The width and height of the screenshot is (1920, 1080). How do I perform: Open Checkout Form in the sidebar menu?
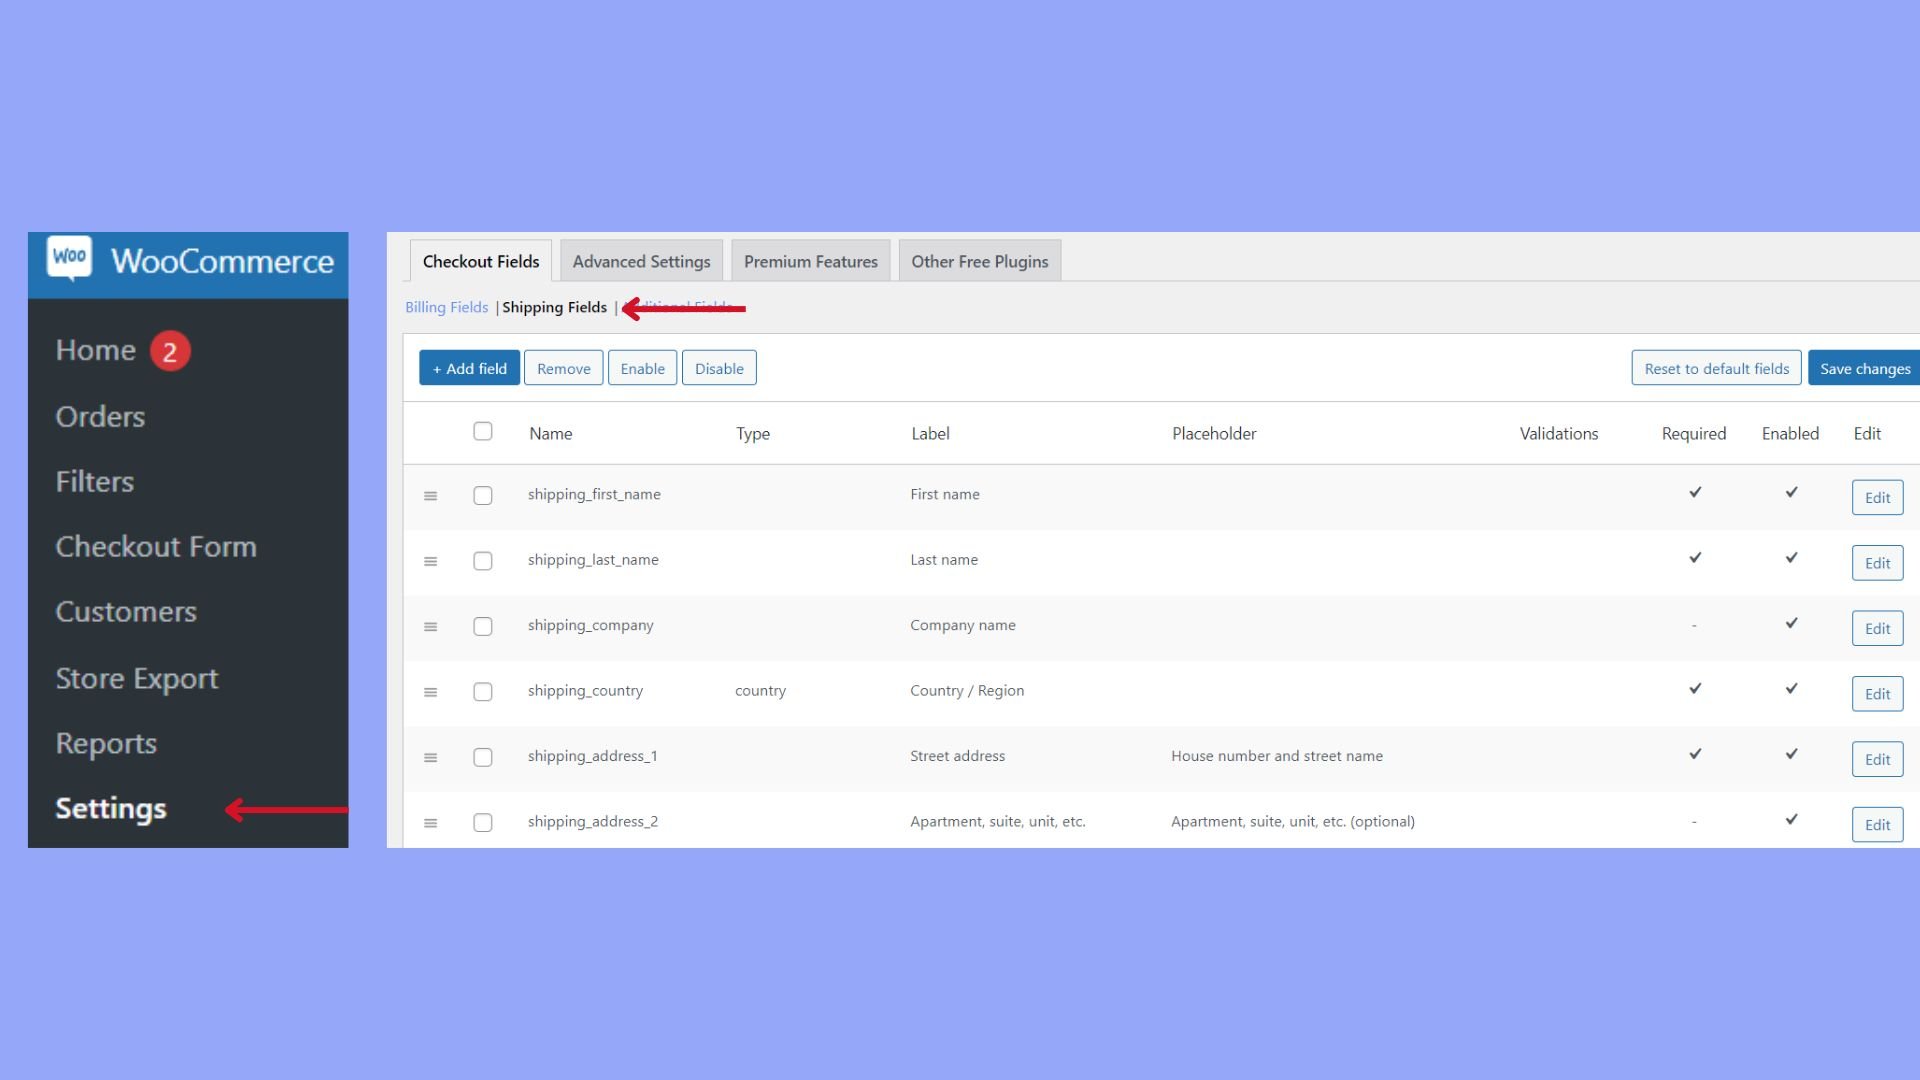156,546
